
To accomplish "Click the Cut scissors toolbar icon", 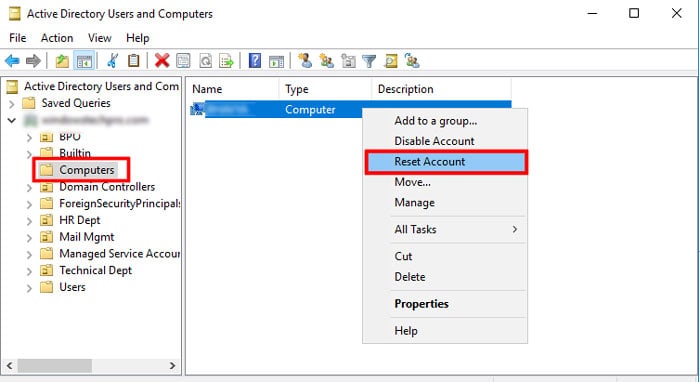I will (x=112, y=61).
